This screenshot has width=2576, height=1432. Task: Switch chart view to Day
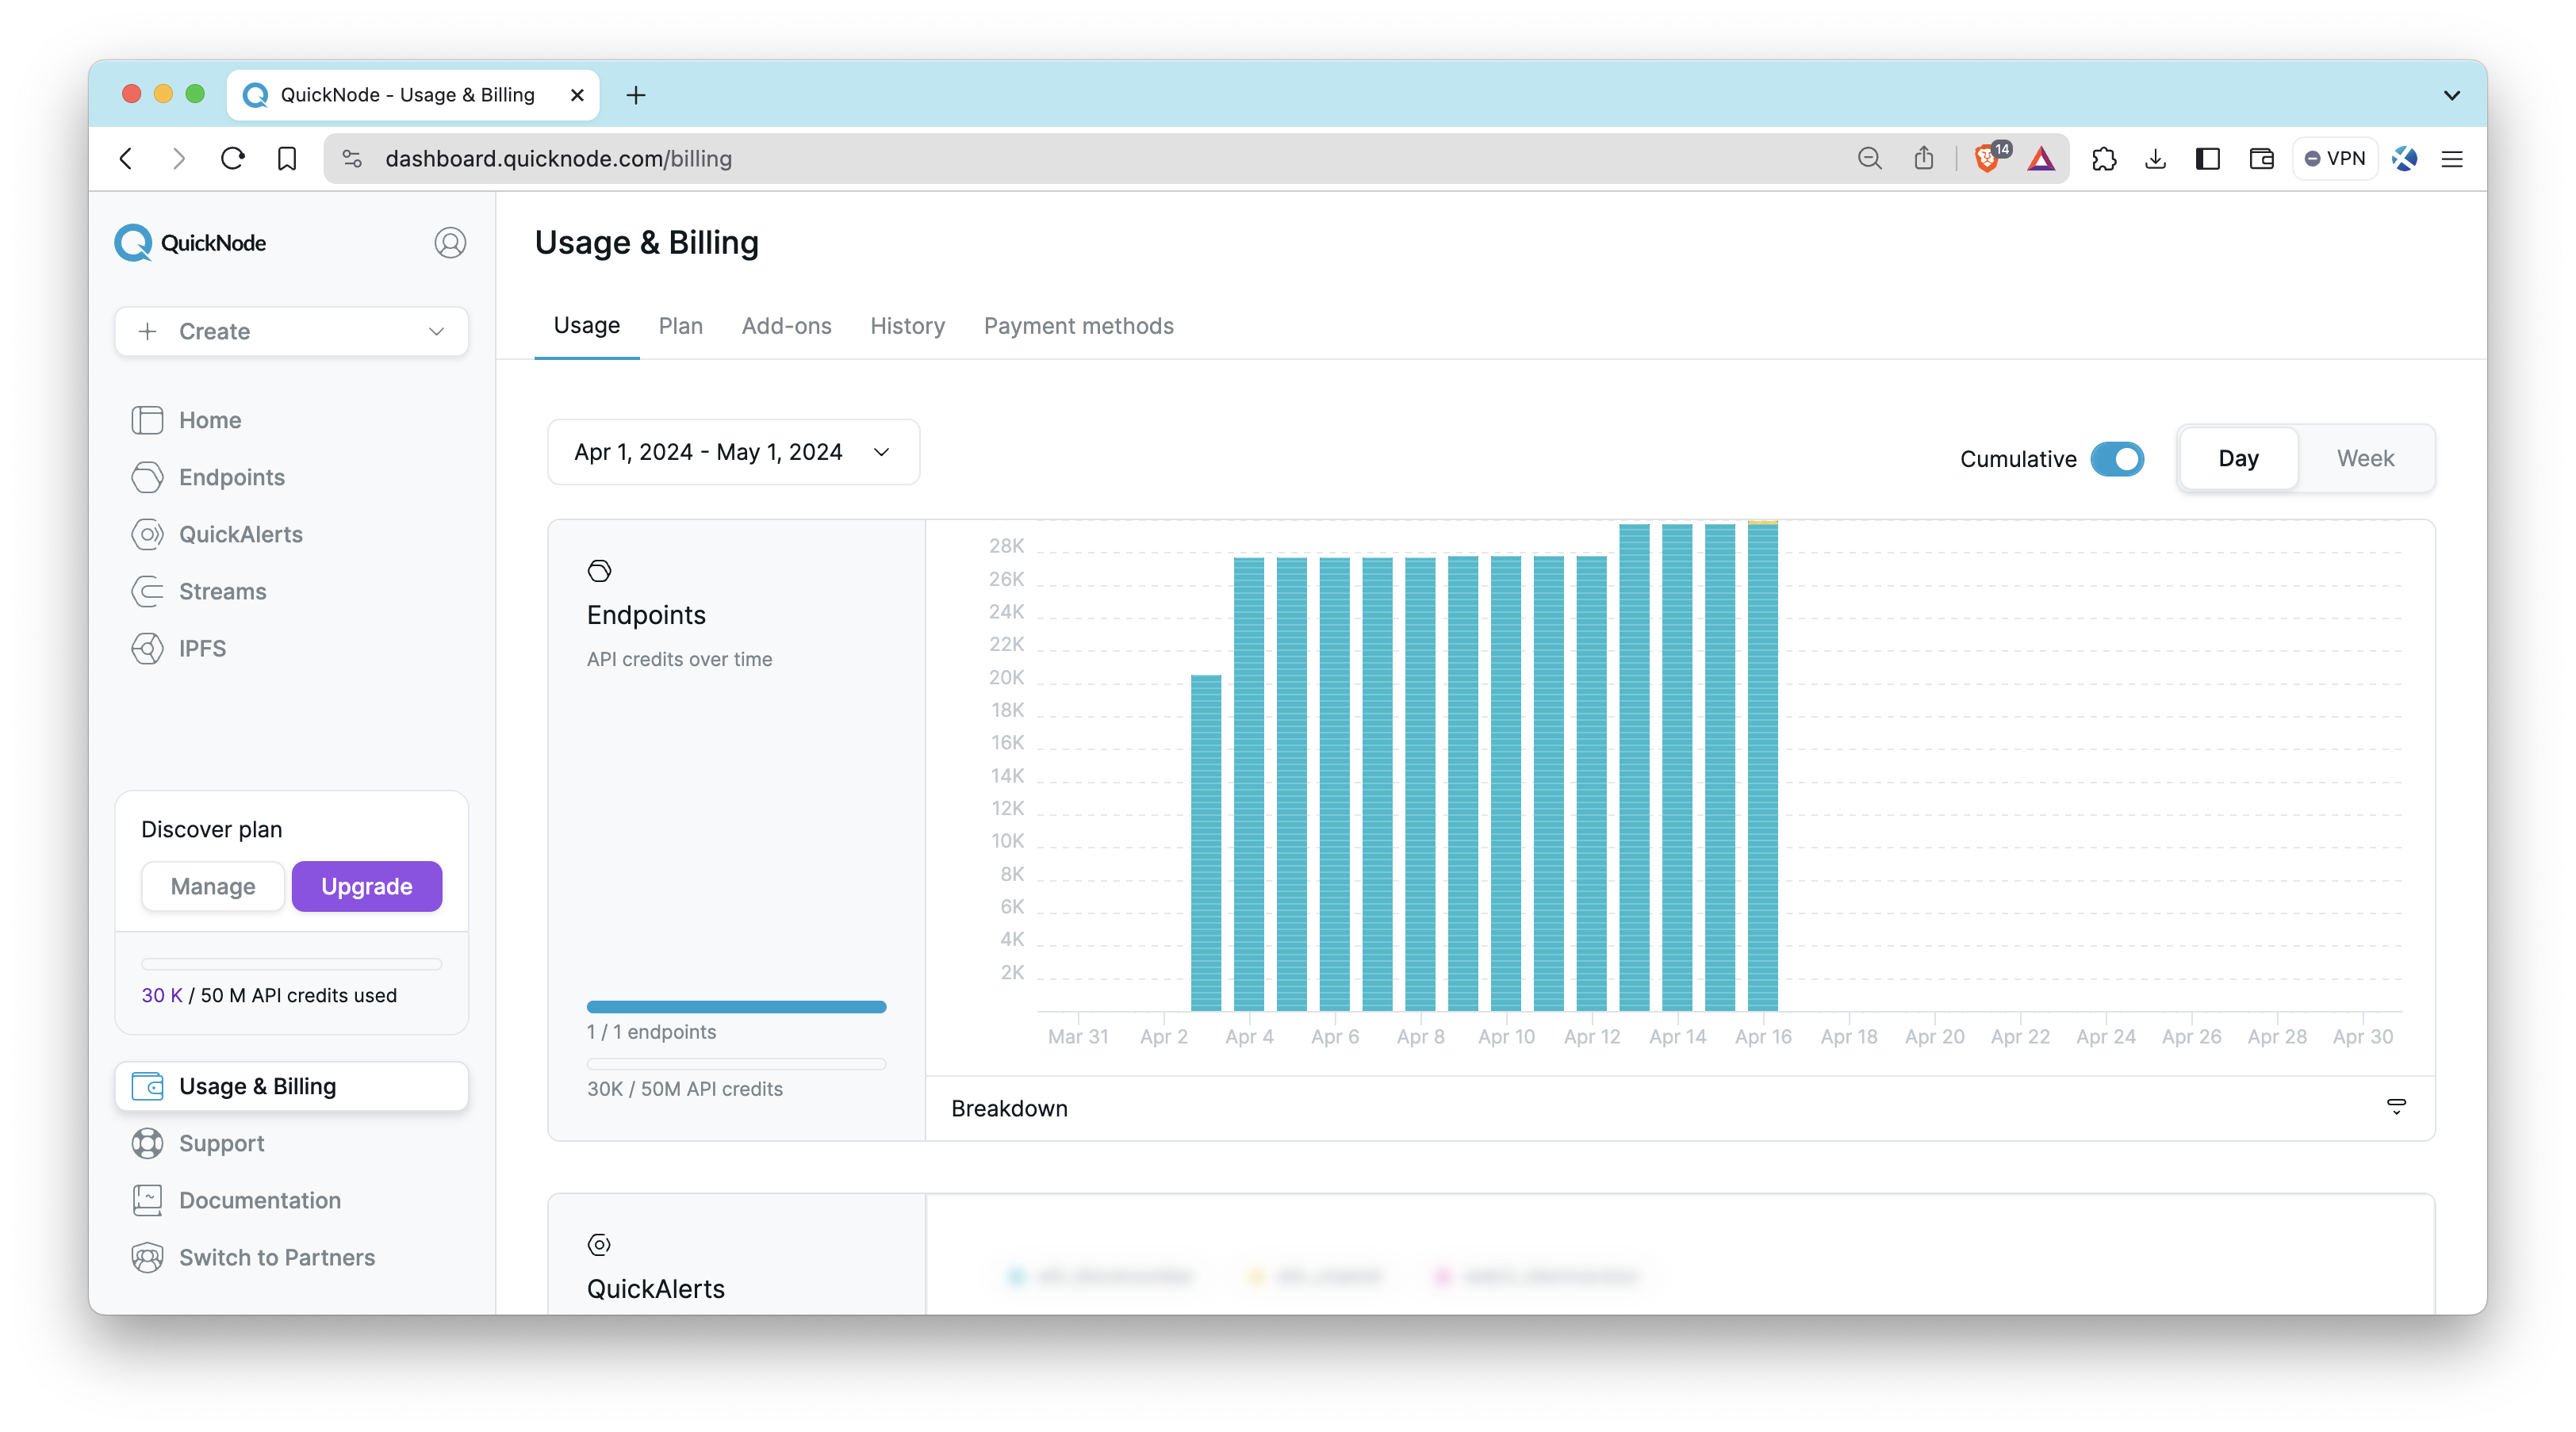(2237, 457)
